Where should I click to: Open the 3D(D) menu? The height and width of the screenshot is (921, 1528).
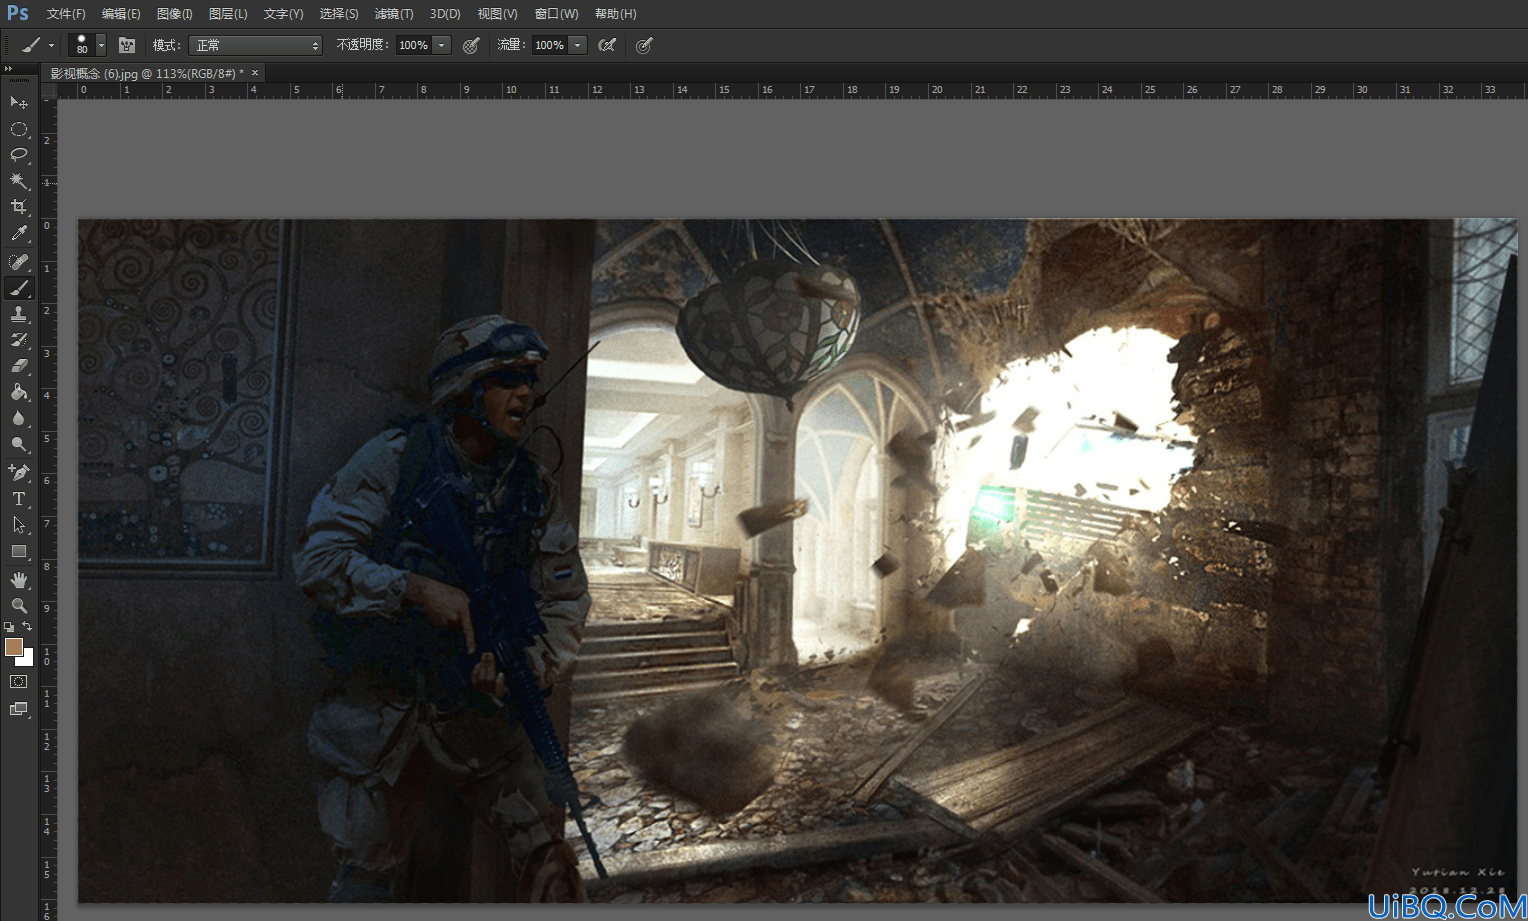point(445,14)
